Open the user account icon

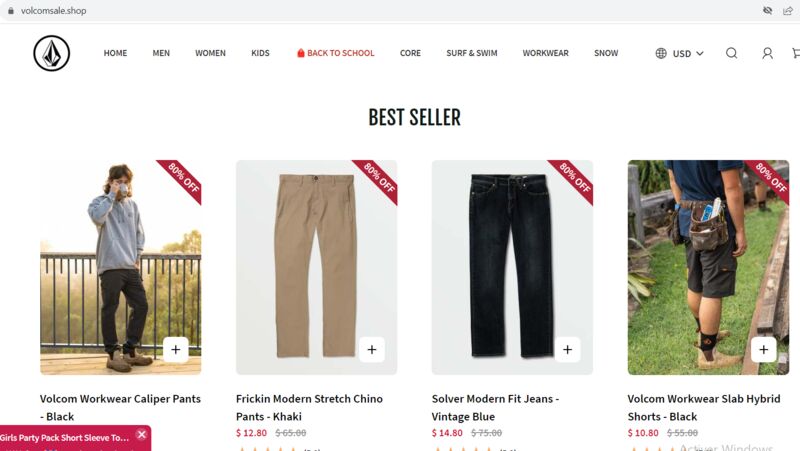pyautogui.click(x=767, y=53)
